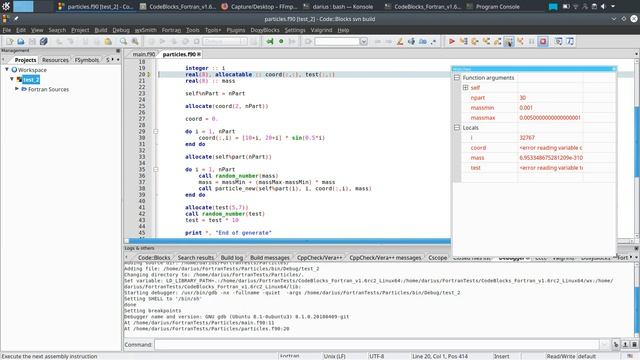640x360 pixels.
Task: Open the Search results log tab
Action: point(196,258)
